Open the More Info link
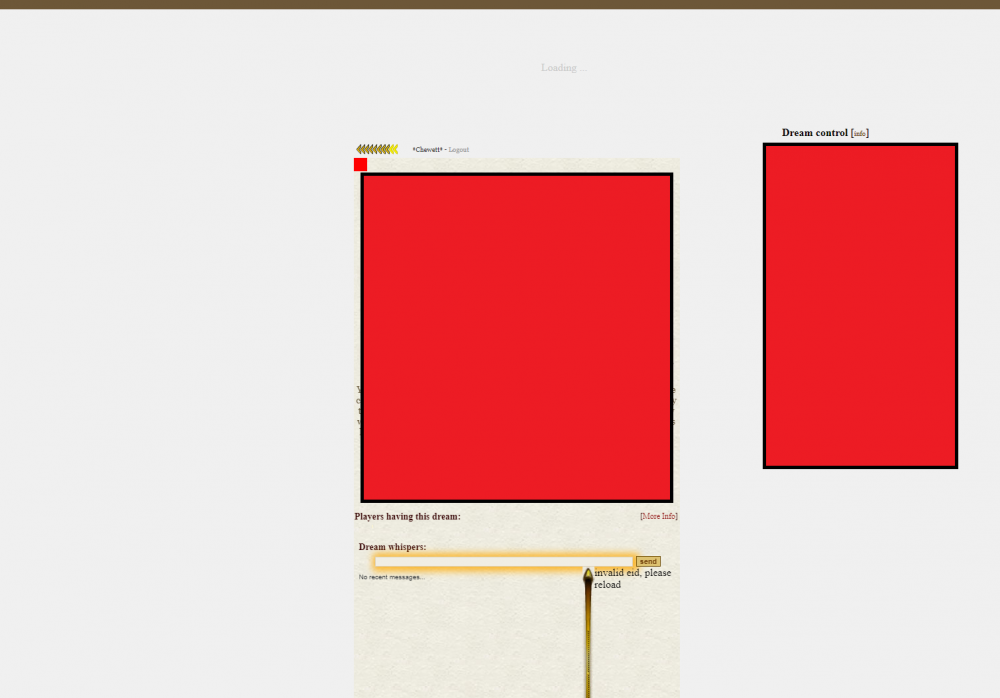 658,516
